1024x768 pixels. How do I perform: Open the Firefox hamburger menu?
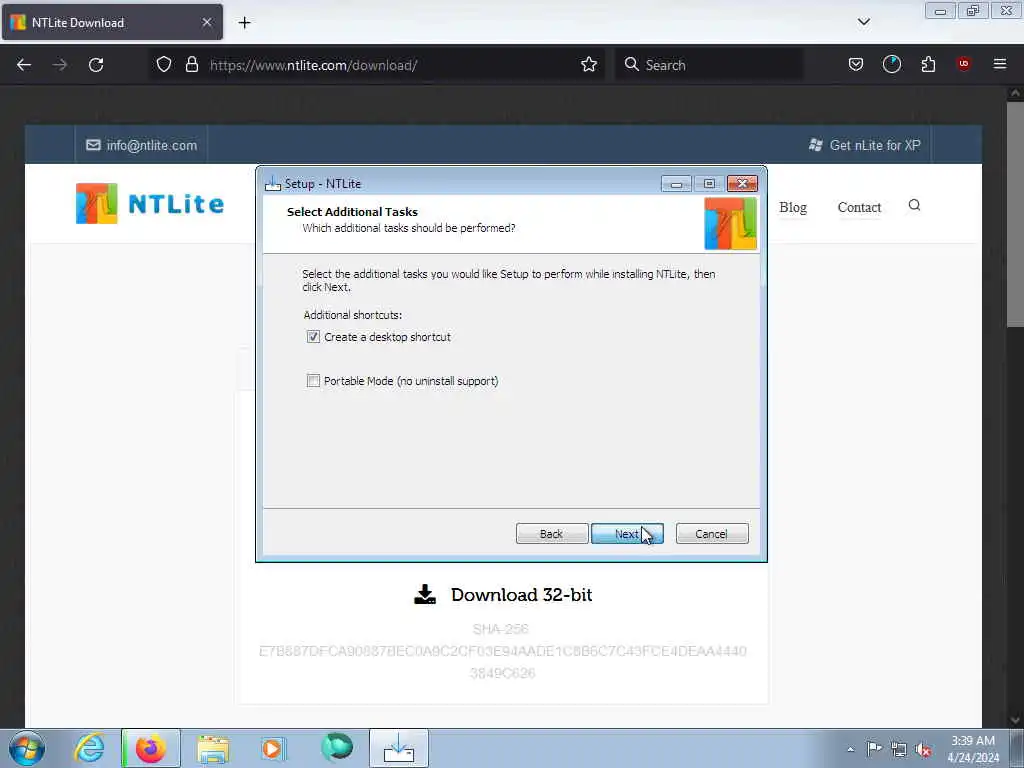click(1000, 64)
